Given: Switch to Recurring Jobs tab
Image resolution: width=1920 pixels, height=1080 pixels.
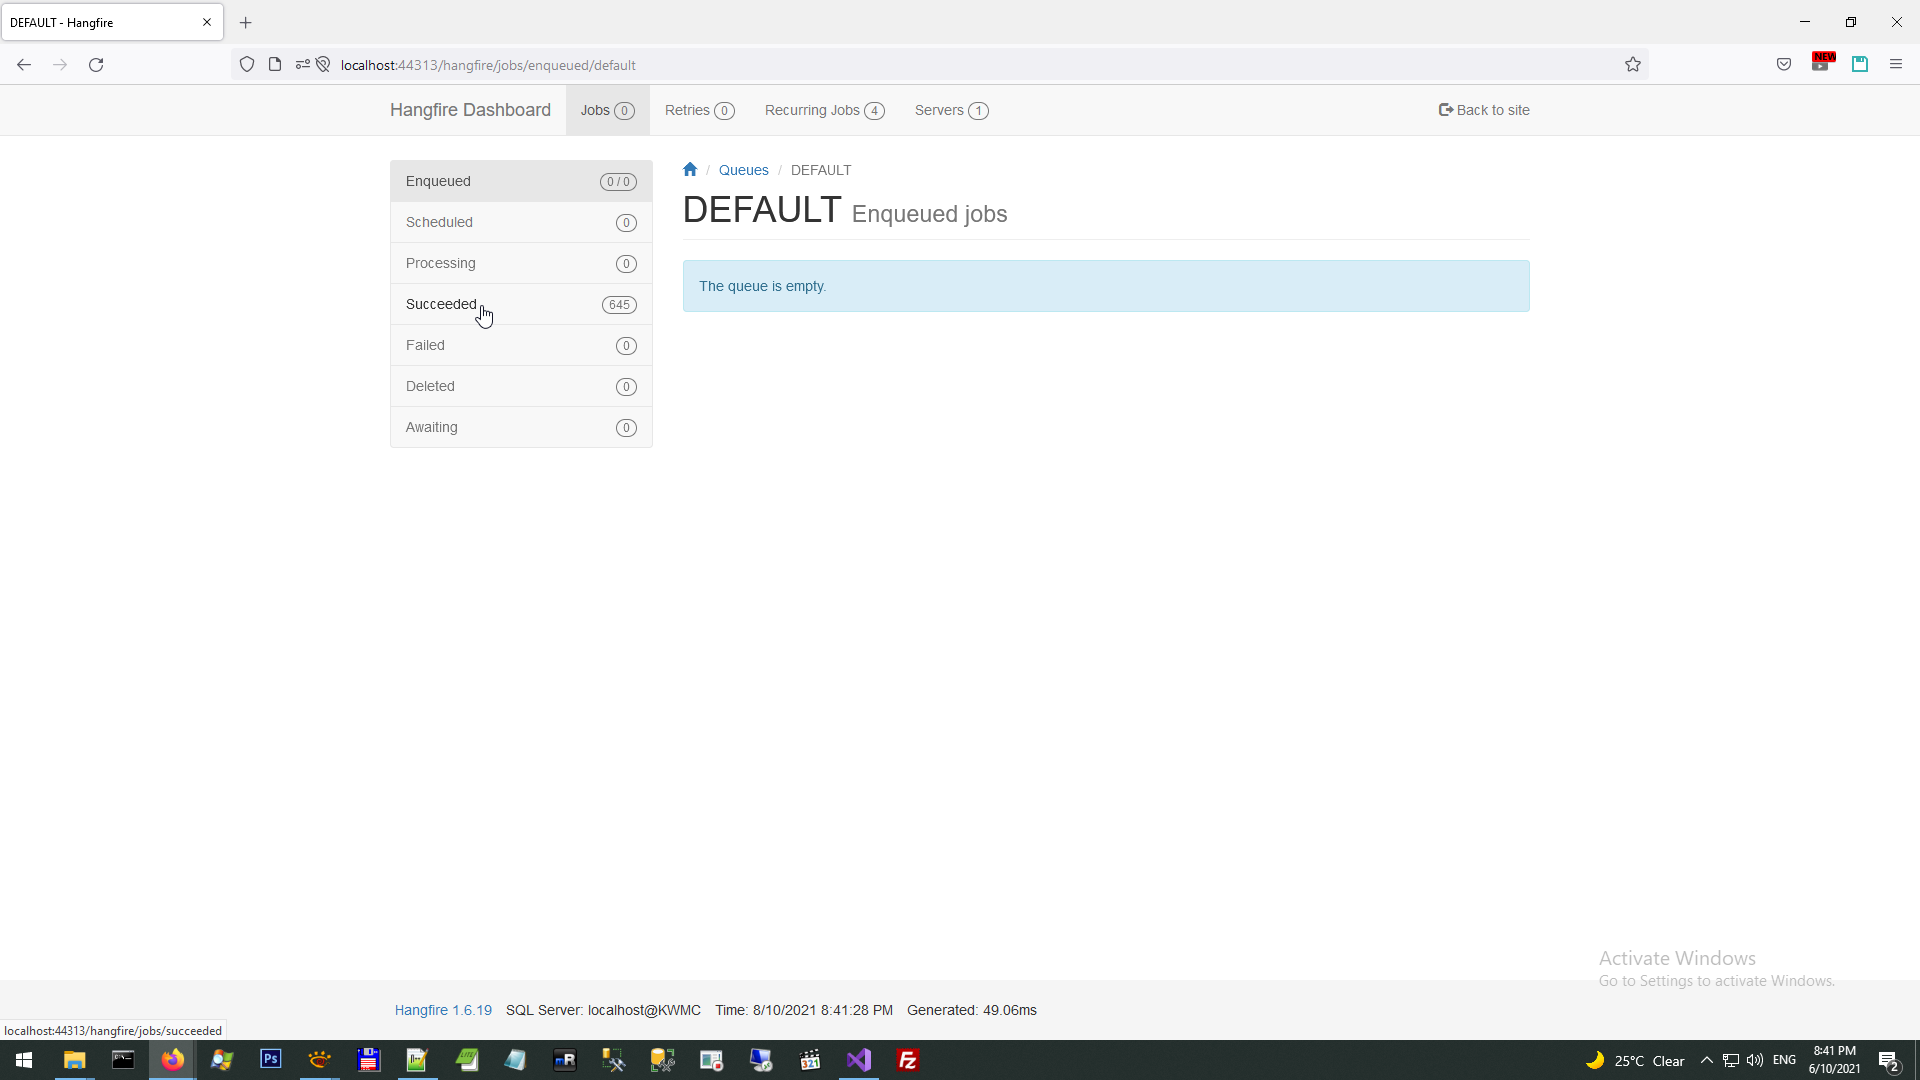Looking at the screenshot, I should point(824,110).
